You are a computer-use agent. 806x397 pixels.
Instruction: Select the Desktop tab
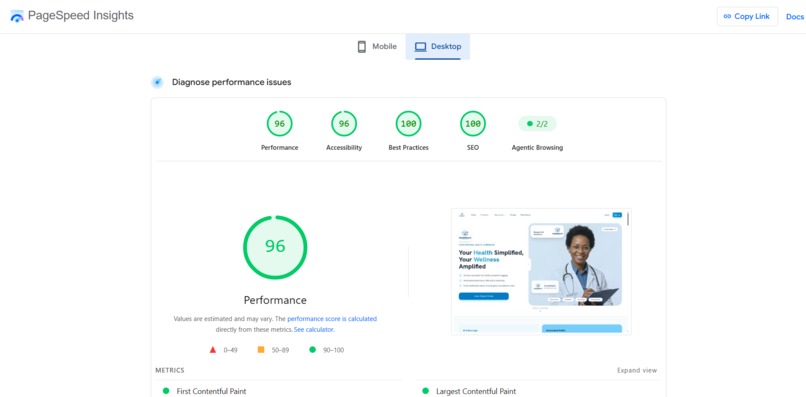437,46
